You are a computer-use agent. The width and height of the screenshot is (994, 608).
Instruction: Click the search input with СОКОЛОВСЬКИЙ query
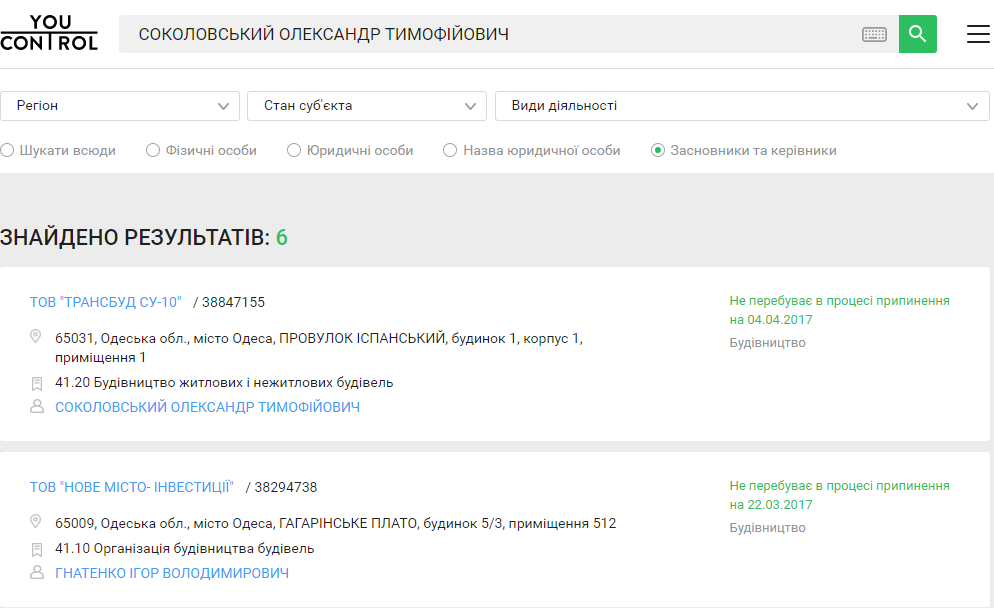(x=490, y=35)
